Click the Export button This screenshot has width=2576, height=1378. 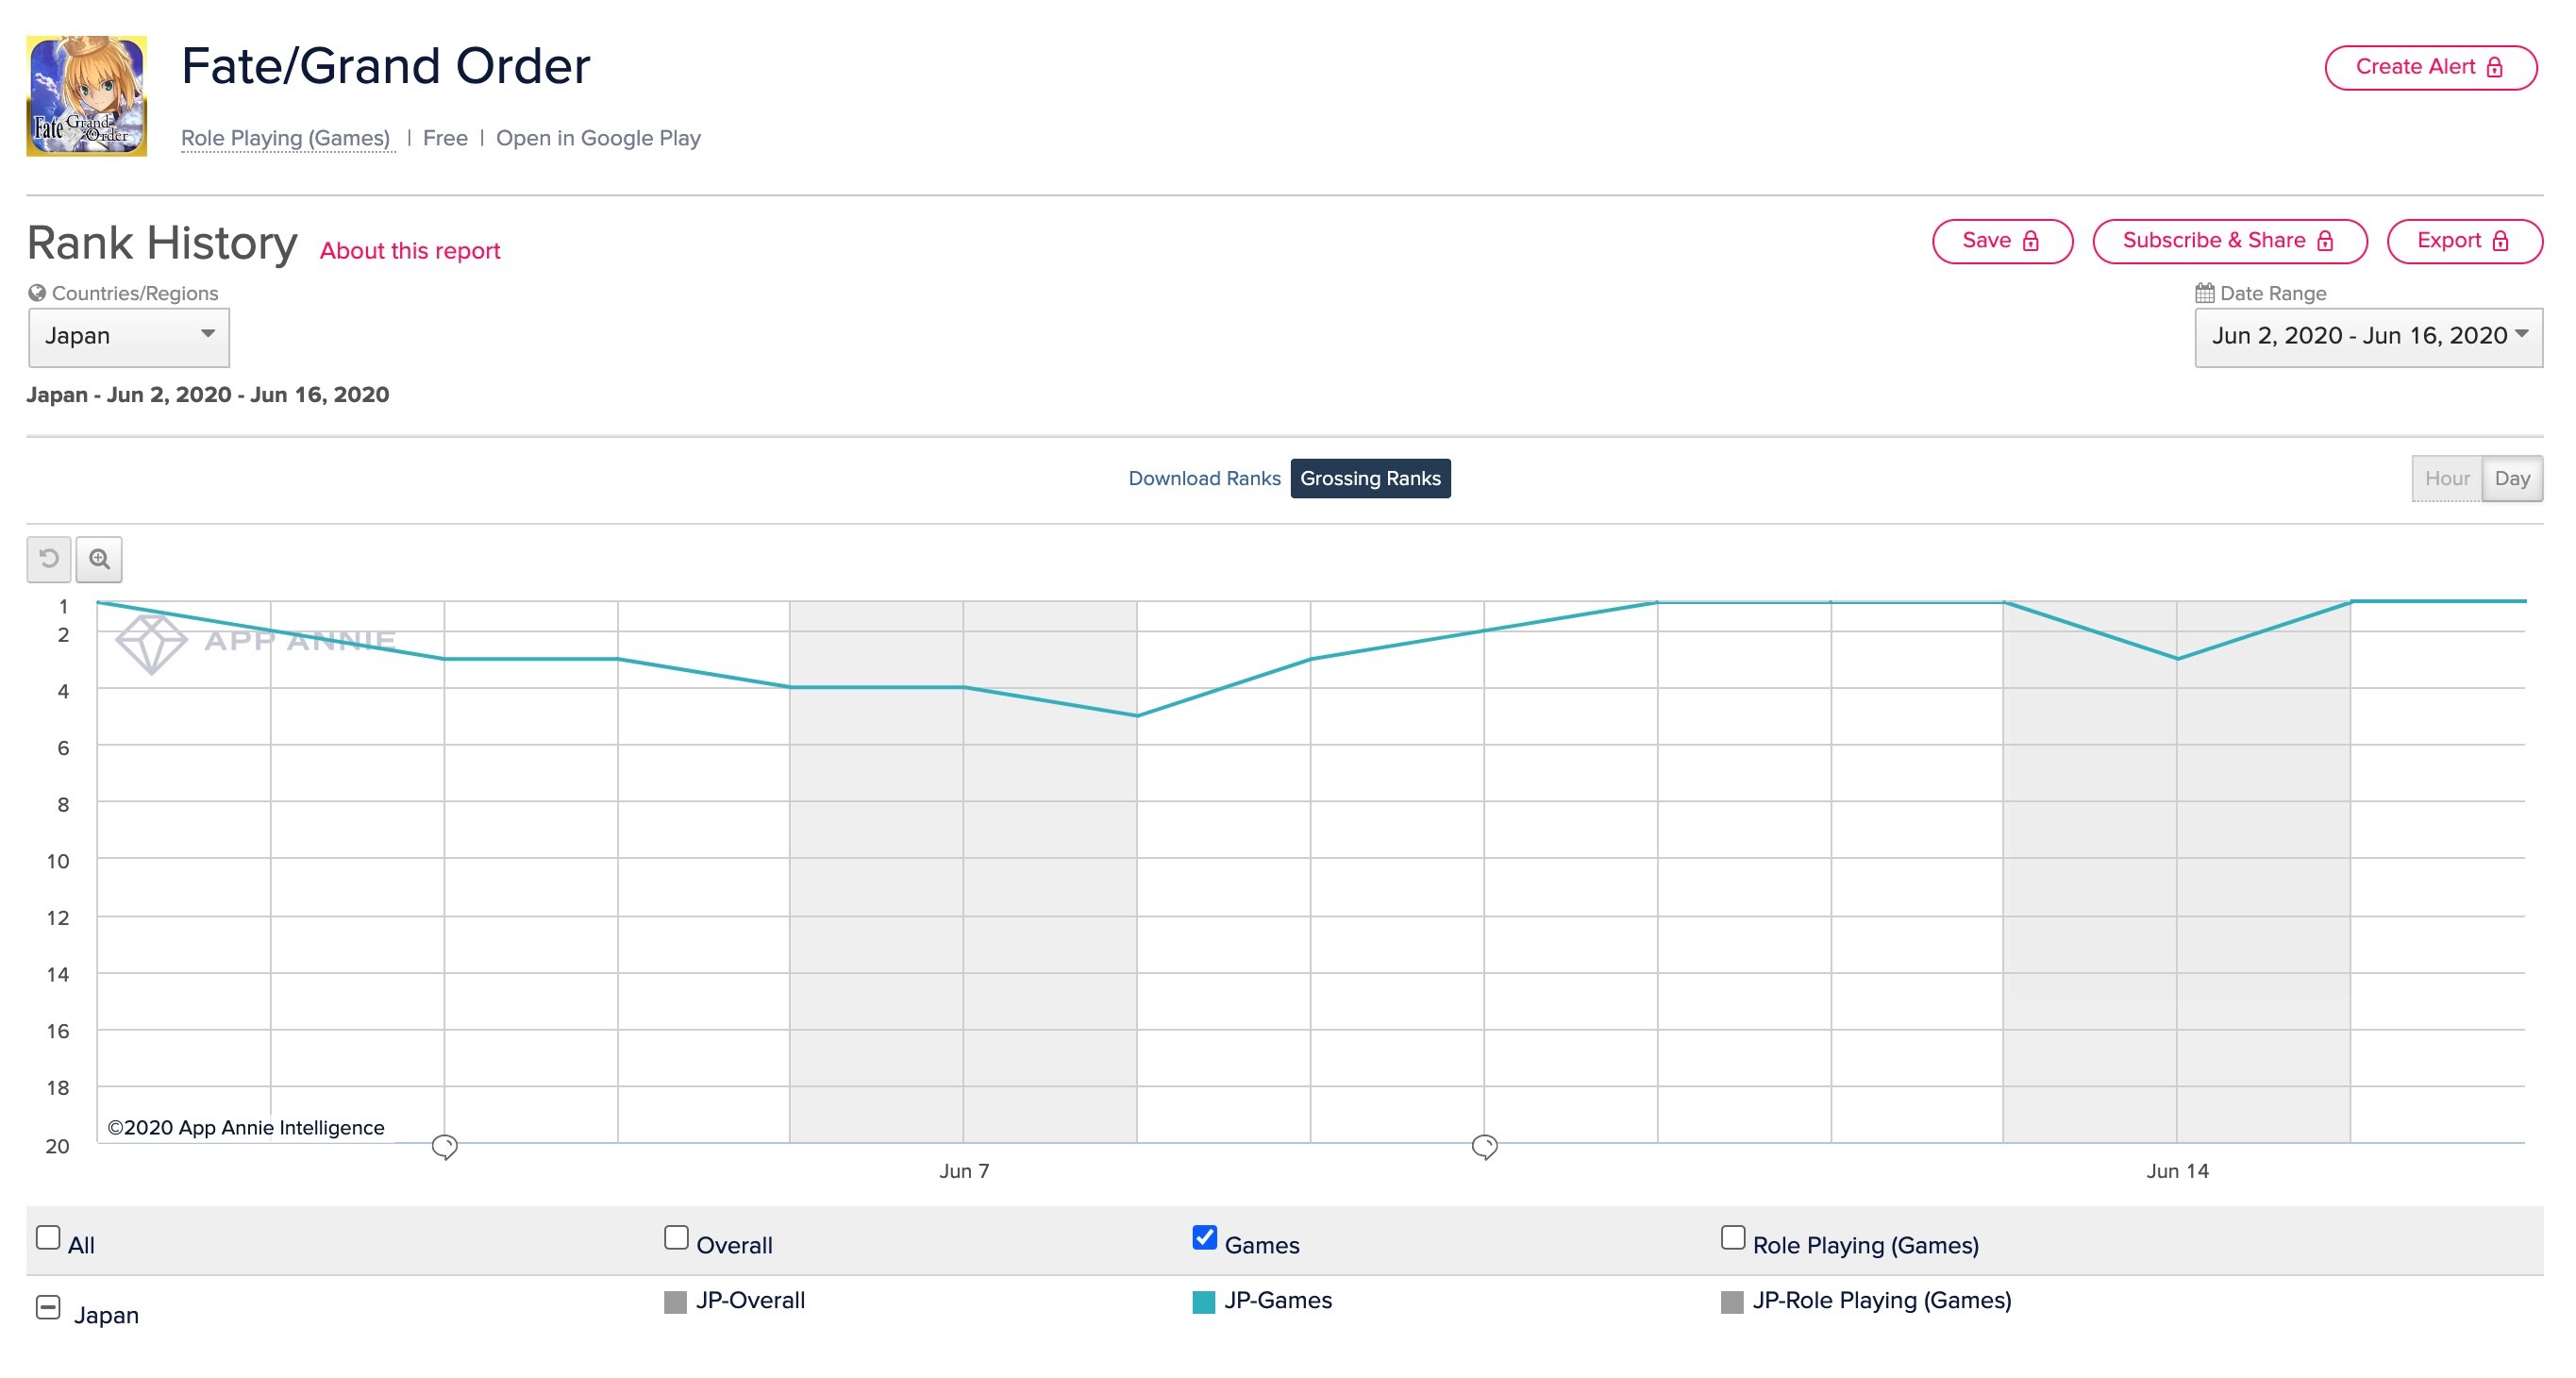click(2464, 241)
